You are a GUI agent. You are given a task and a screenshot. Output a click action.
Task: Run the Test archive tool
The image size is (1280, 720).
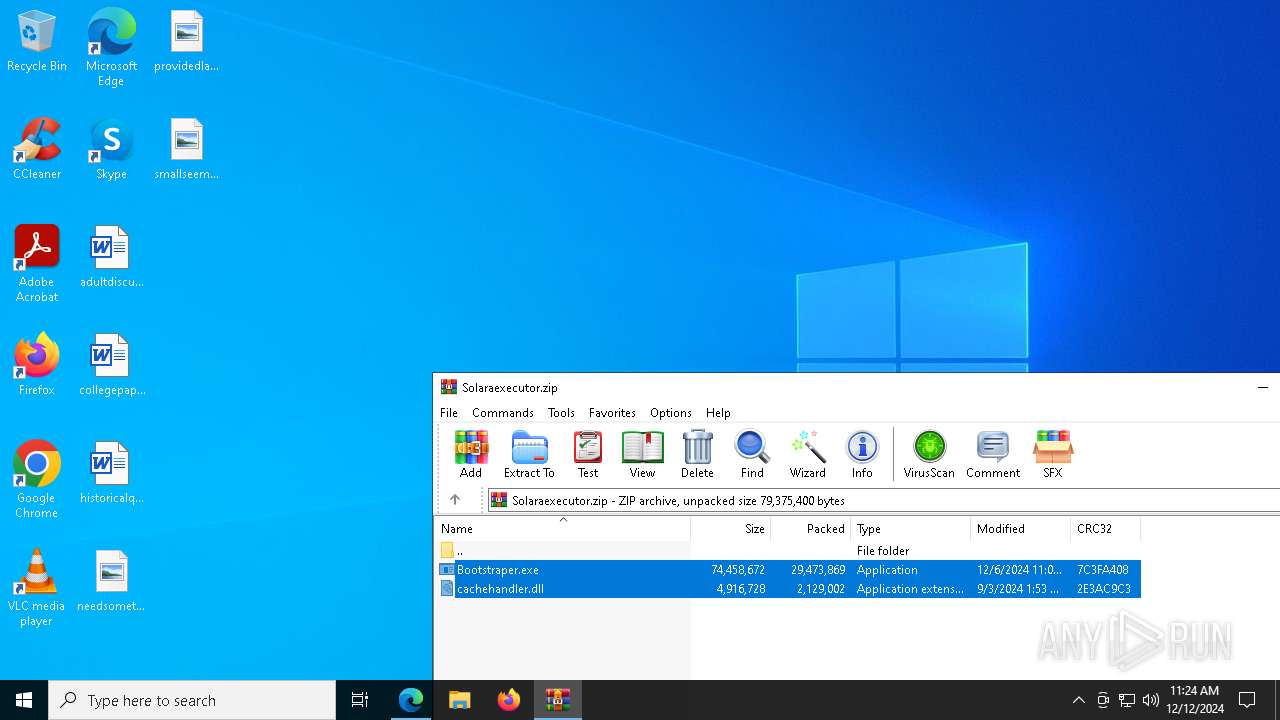click(588, 455)
